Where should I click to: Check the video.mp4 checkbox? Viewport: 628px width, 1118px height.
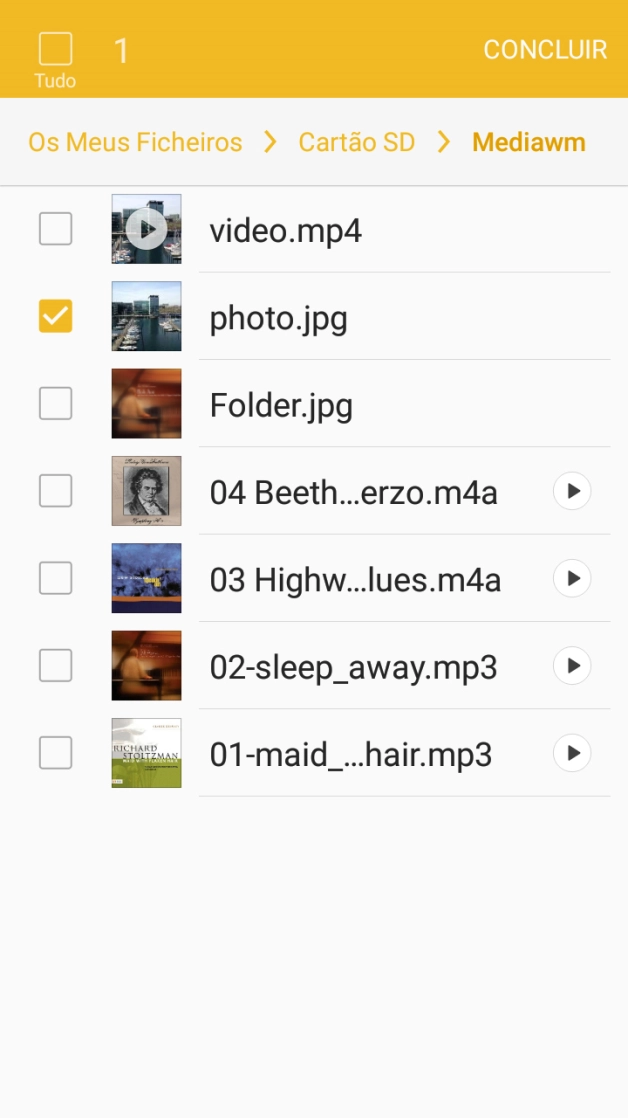[x=55, y=229]
